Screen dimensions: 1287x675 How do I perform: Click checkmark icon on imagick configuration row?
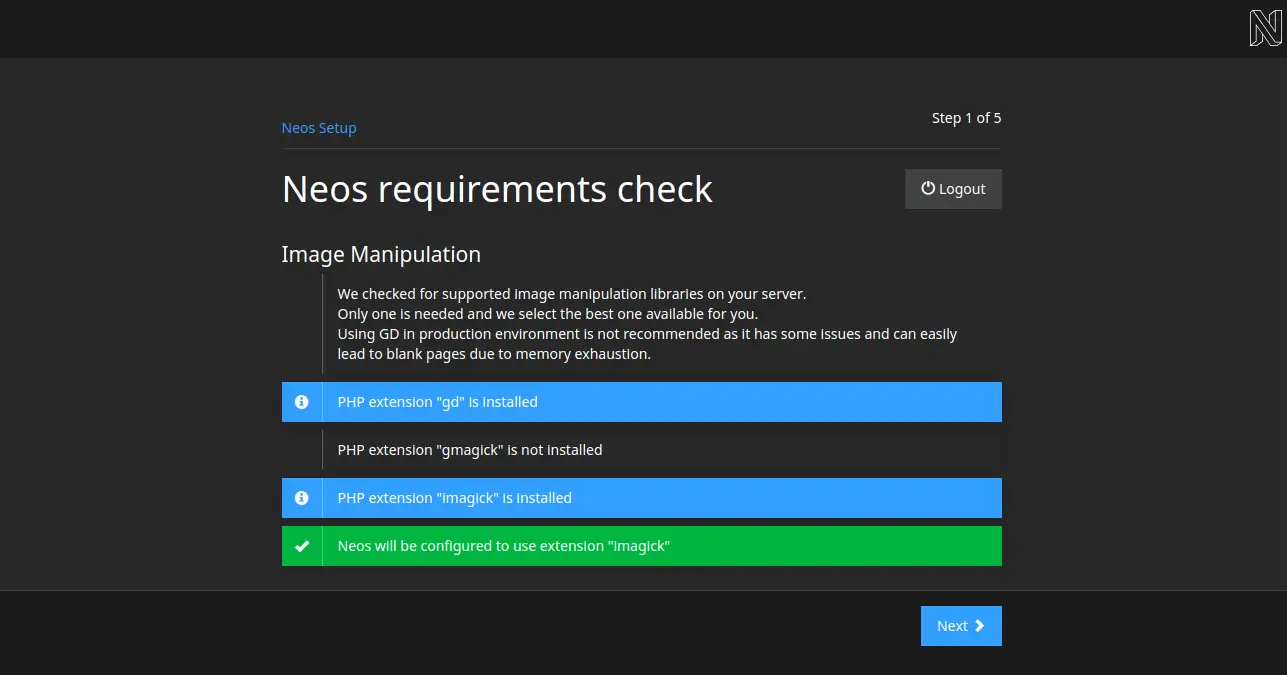(x=302, y=546)
